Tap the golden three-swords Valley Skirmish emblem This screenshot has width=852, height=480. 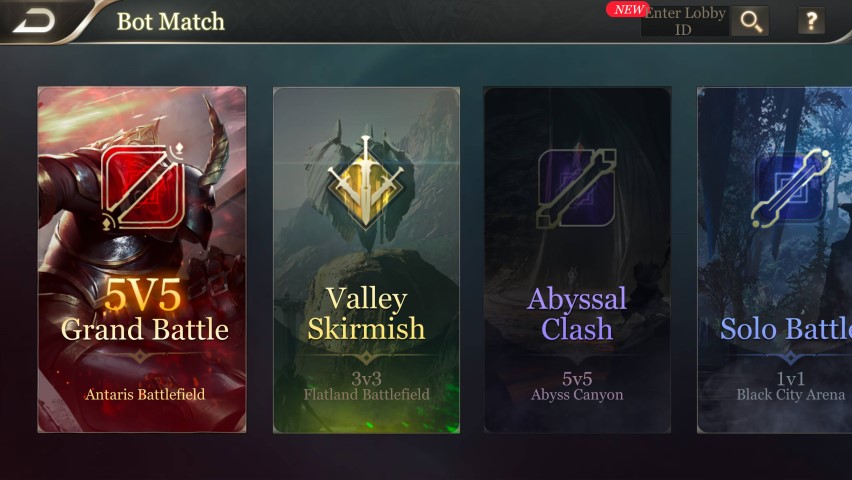[366, 183]
